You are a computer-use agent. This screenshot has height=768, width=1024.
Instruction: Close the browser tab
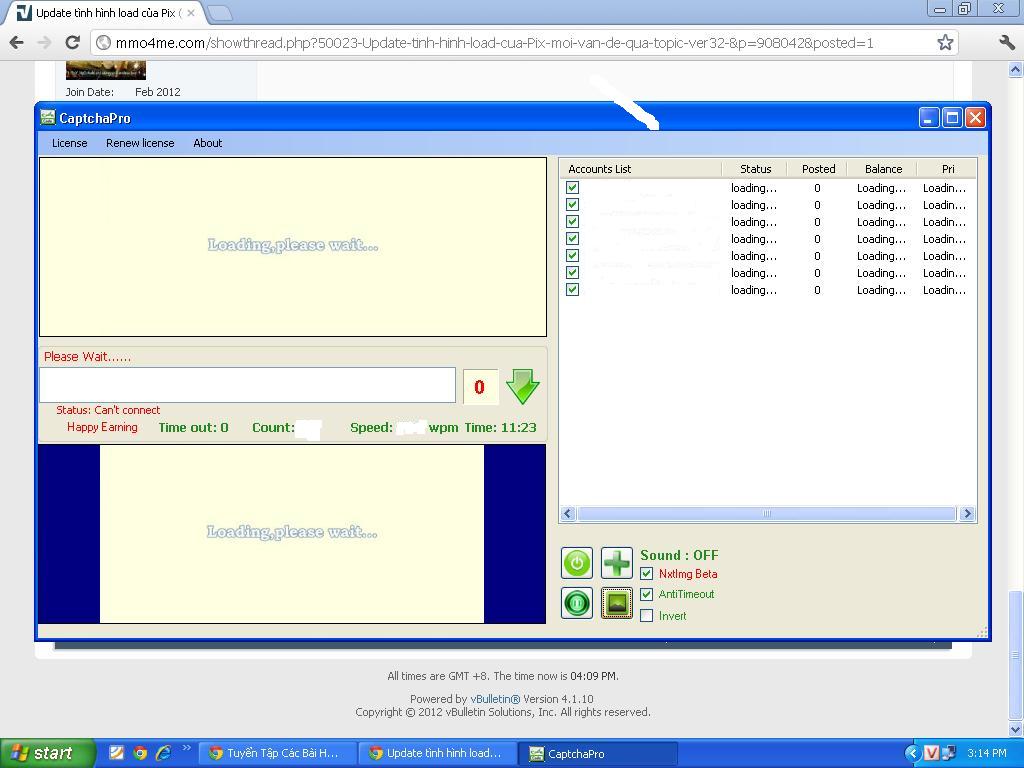pos(191,12)
